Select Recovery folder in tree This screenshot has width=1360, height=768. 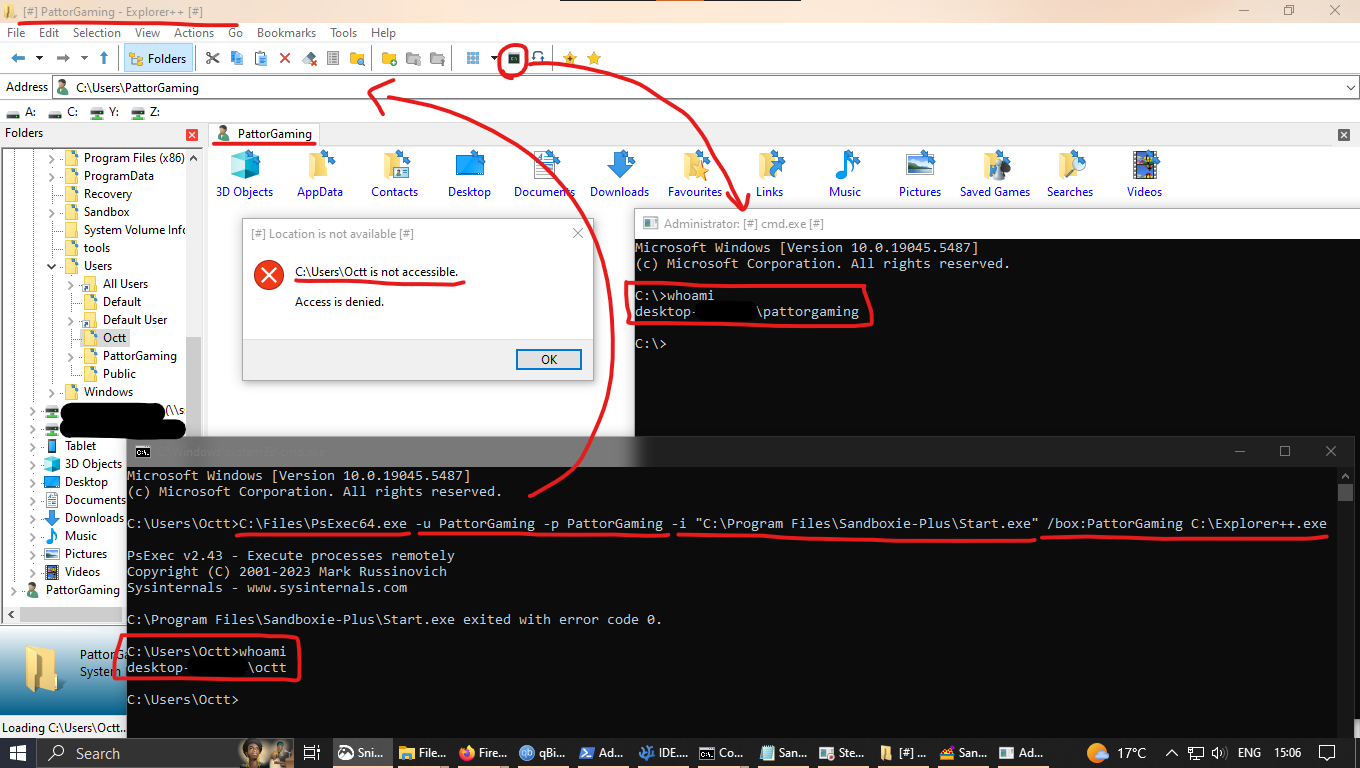click(x=107, y=194)
